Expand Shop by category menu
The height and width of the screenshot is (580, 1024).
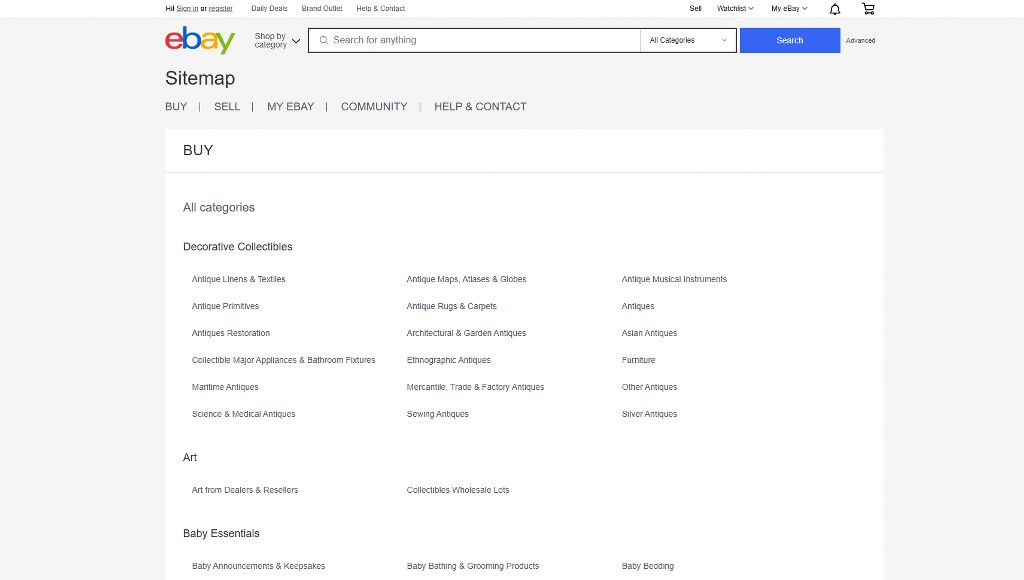click(x=277, y=40)
